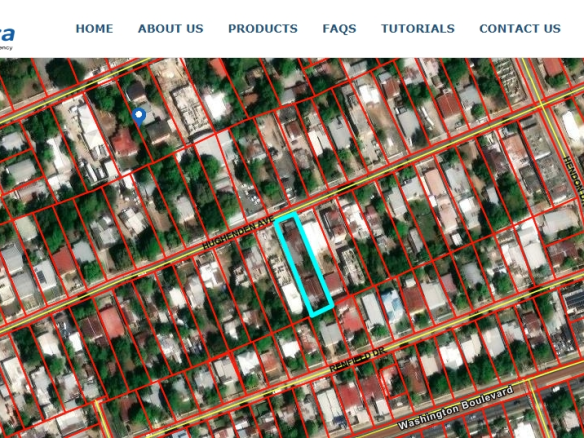Select the cyan highlighted parcel
The height and width of the screenshot is (438, 584).
coord(304,264)
